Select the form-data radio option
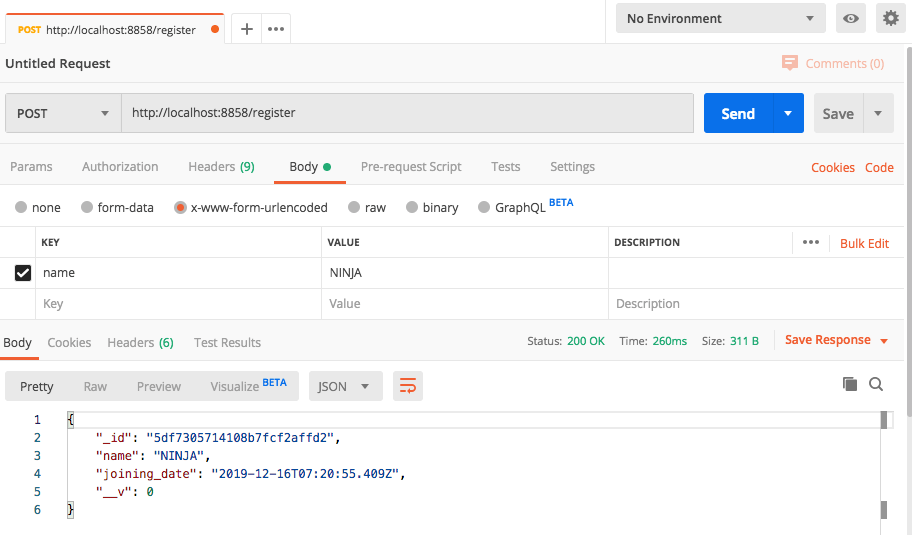 pos(87,208)
